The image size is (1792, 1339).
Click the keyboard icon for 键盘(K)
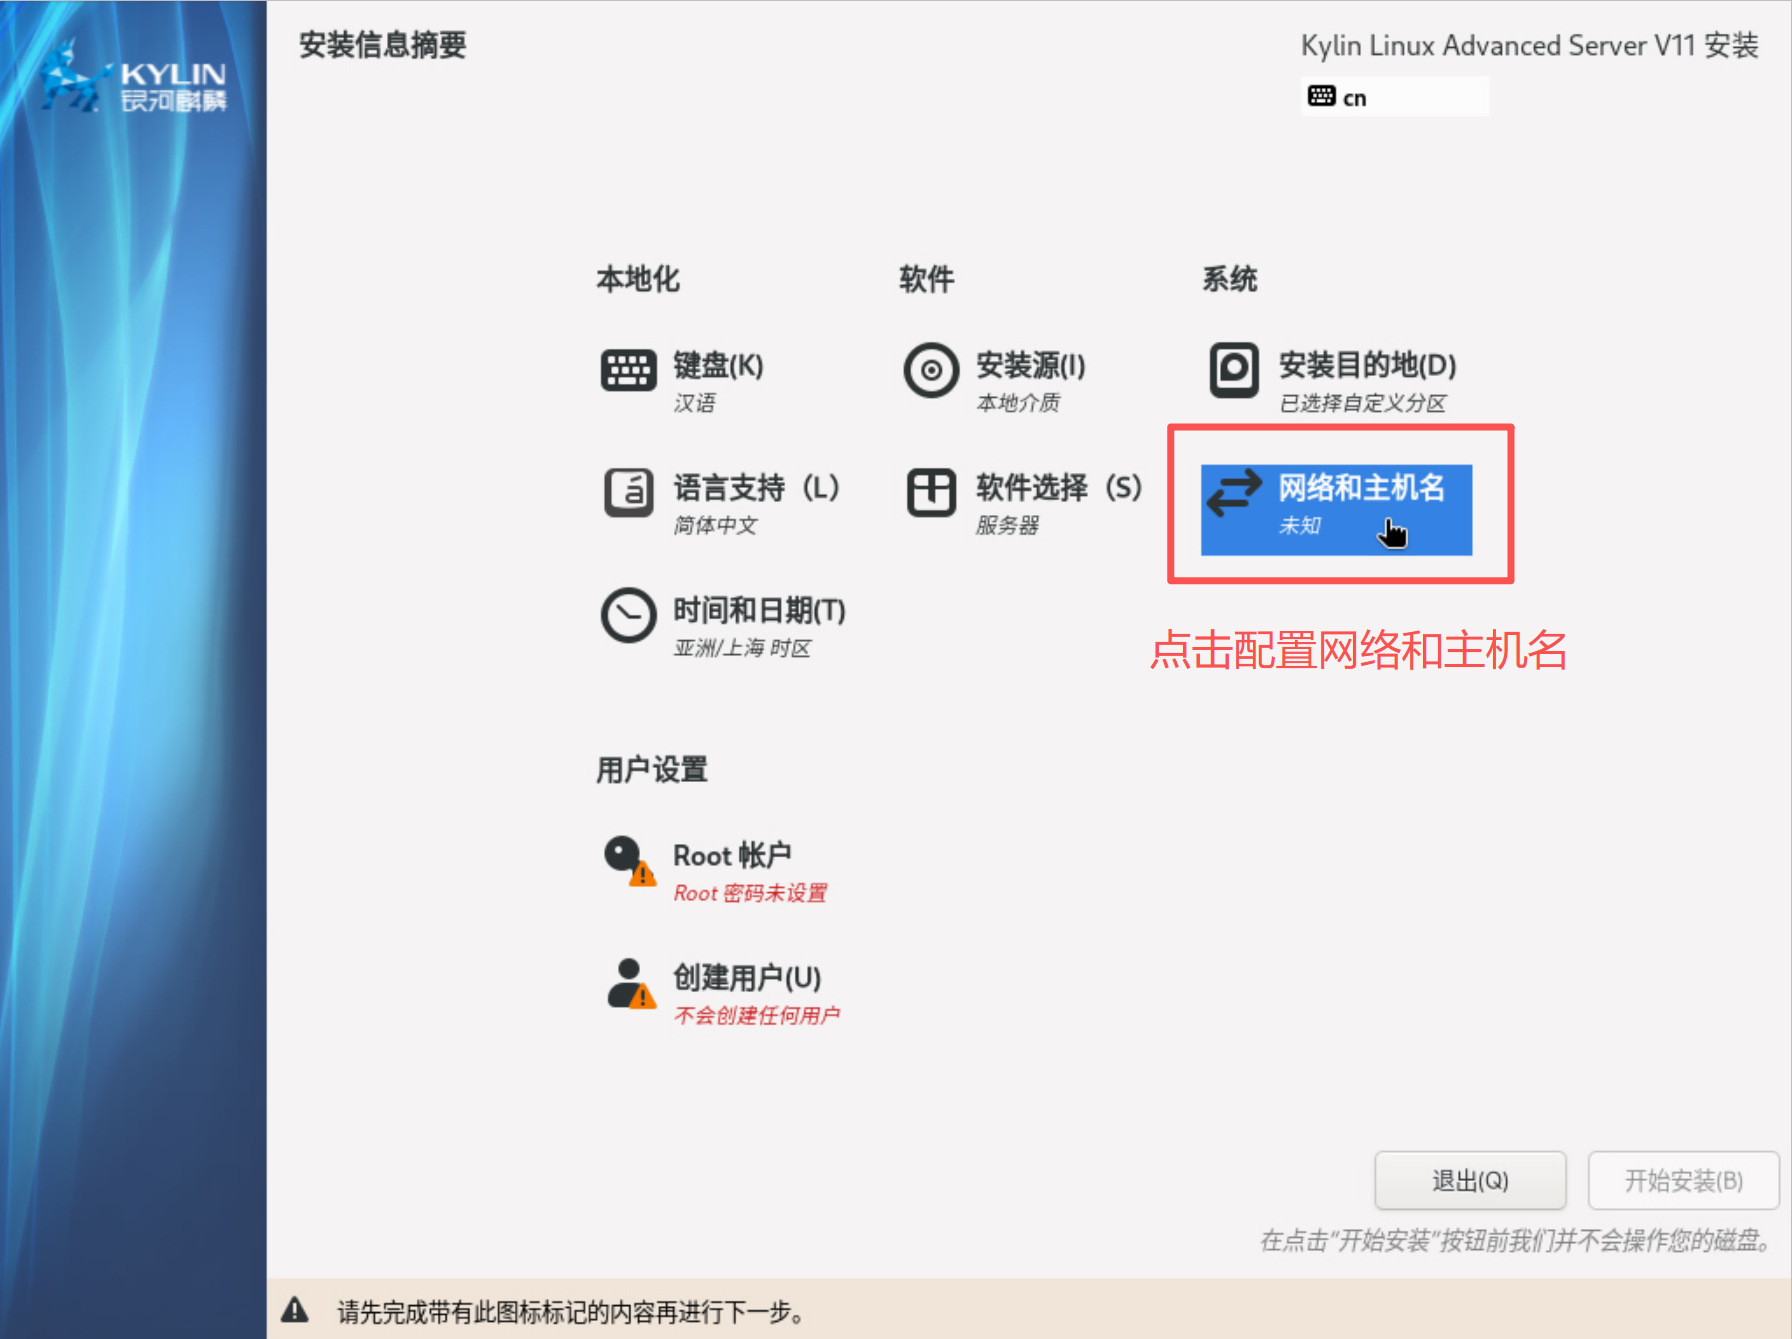coord(628,370)
